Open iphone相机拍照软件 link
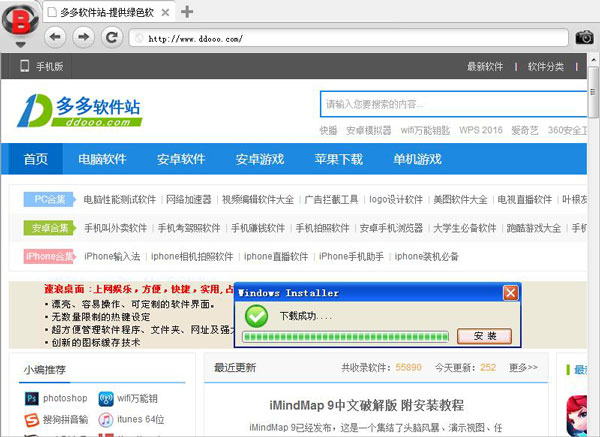Screen dimensions: 600x437 tap(192, 256)
